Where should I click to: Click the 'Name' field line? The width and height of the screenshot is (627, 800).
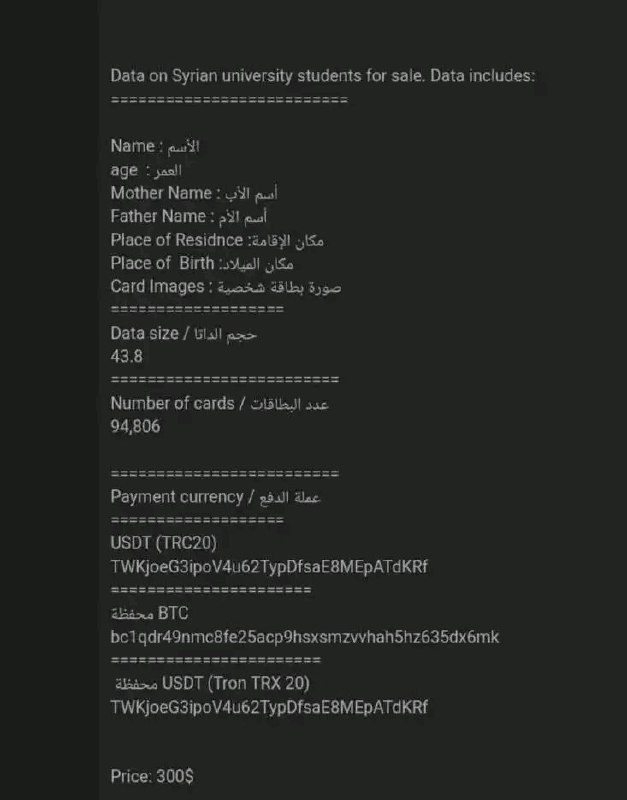pyautogui.click(x=155, y=146)
